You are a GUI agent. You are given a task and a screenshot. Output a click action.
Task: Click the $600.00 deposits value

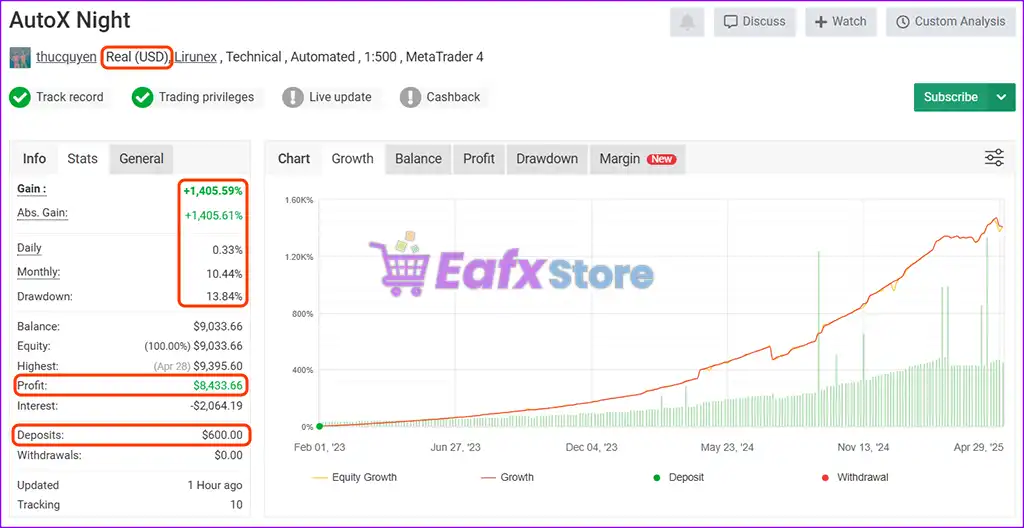222,435
